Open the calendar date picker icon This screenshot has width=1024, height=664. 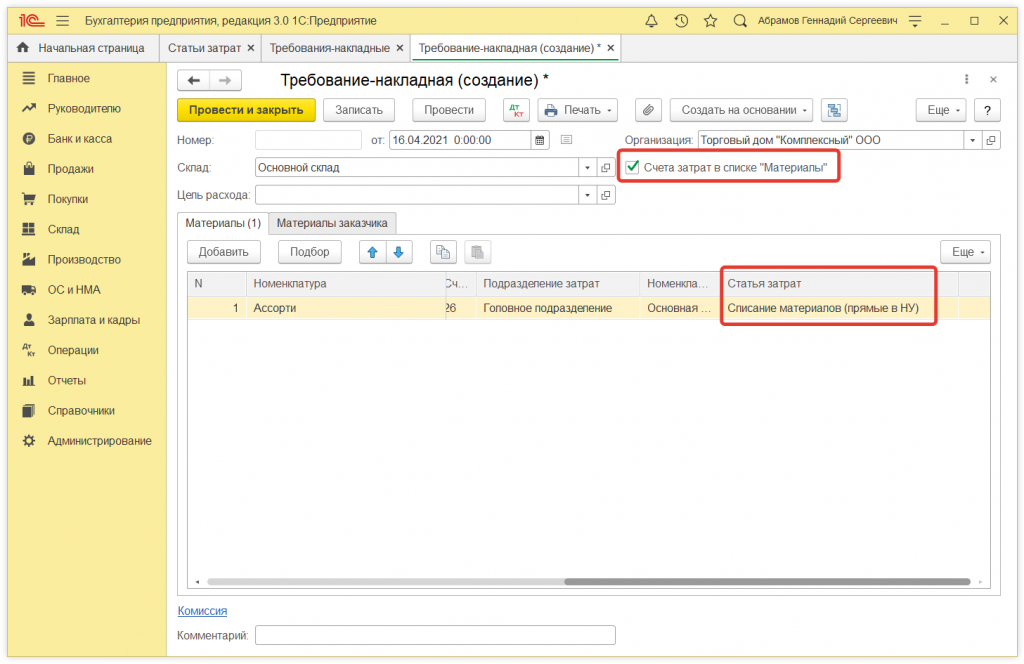click(540, 140)
